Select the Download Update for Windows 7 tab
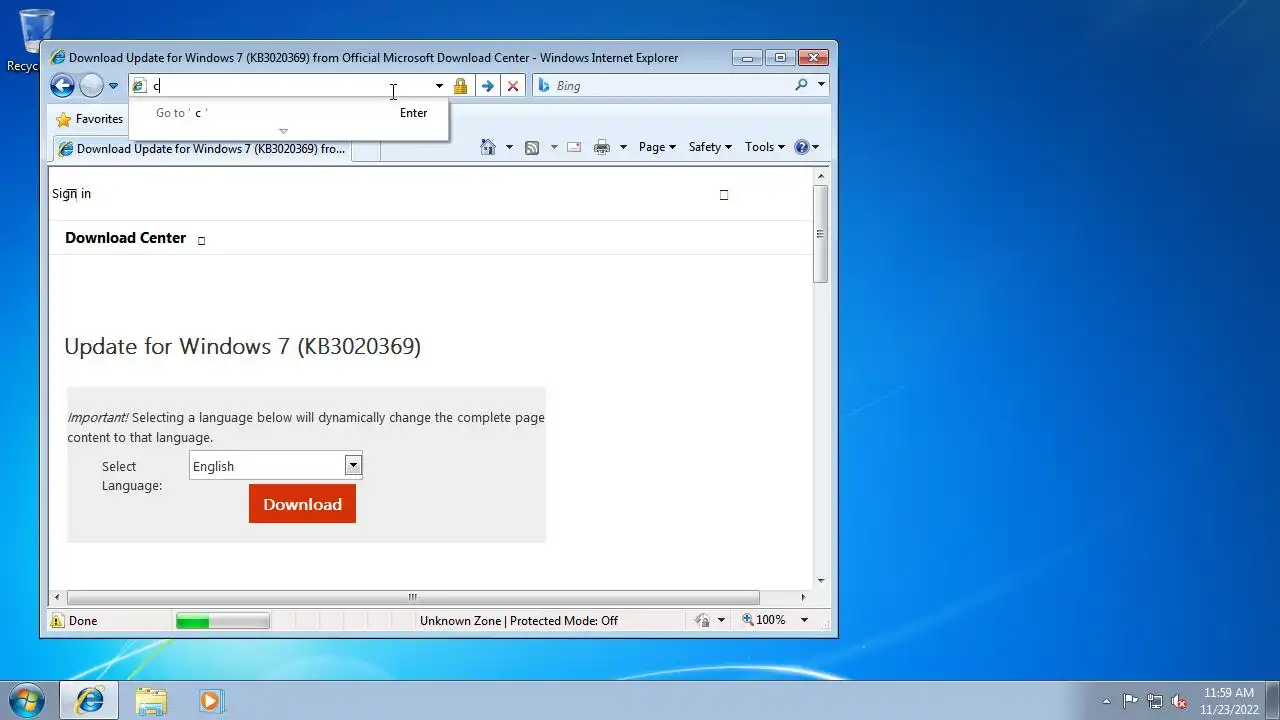The image size is (1280, 720). point(203,149)
